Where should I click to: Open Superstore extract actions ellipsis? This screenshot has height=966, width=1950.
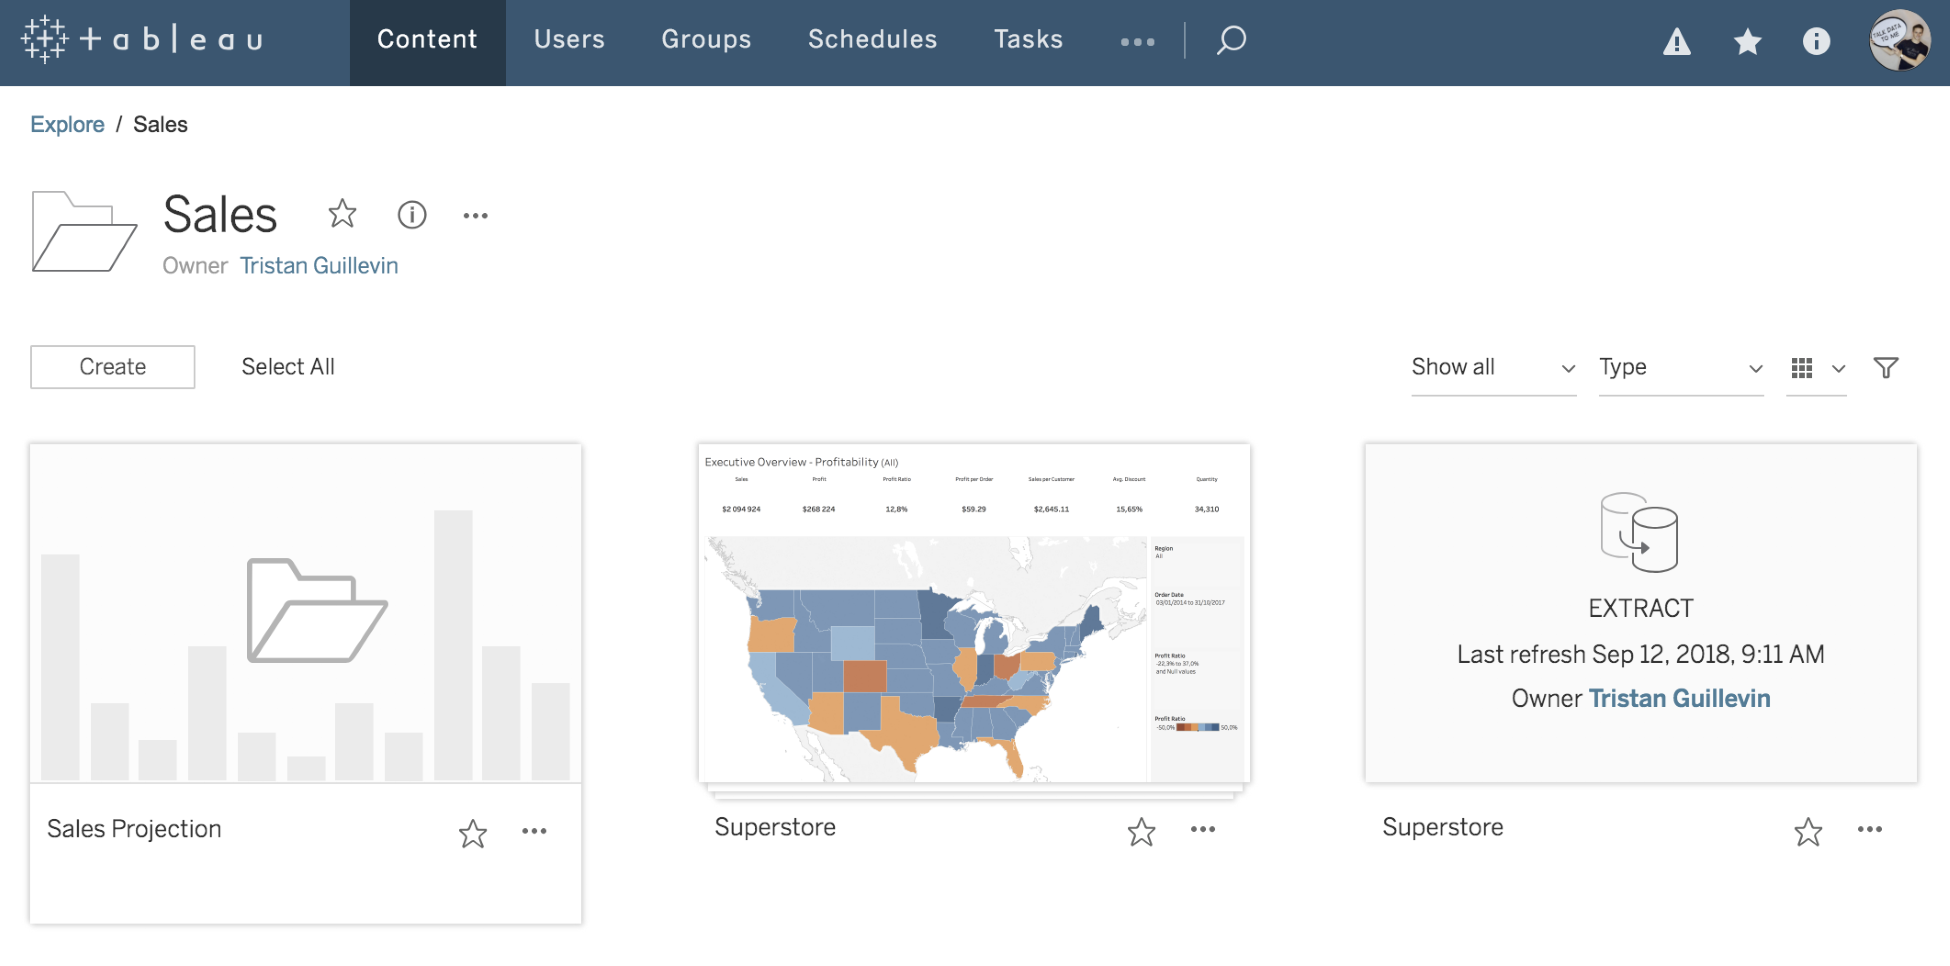click(1870, 829)
